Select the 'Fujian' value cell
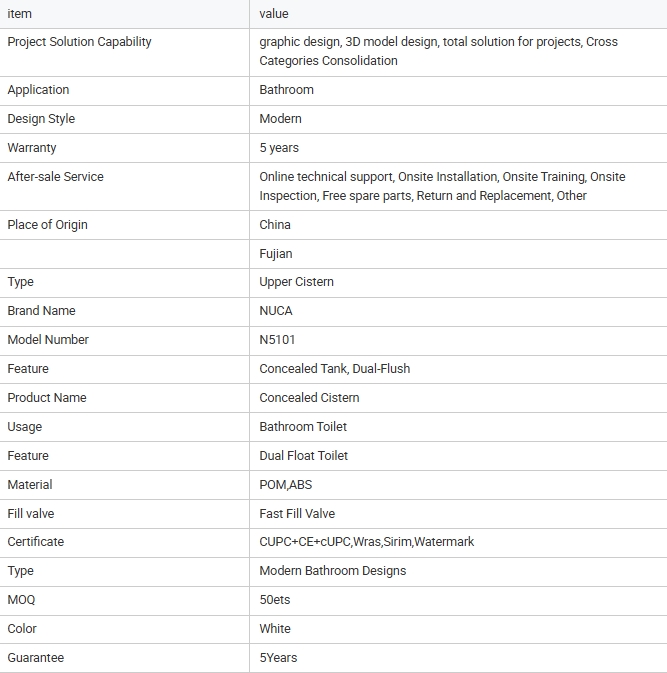The height and width of the screenshot is (673, 667). (x=276, y=254)
